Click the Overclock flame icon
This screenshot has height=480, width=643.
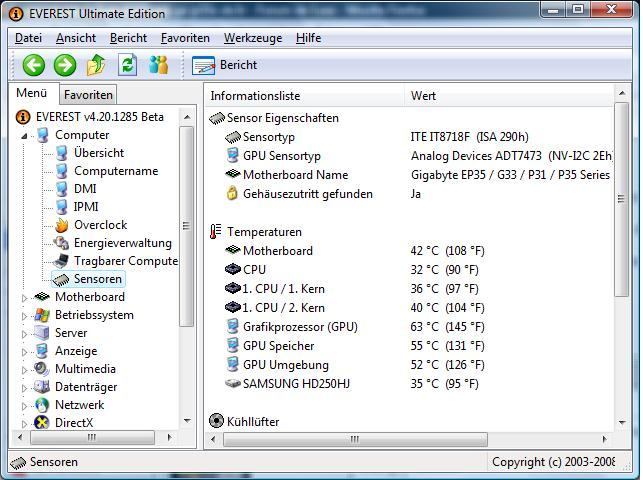tap(62, 225)
